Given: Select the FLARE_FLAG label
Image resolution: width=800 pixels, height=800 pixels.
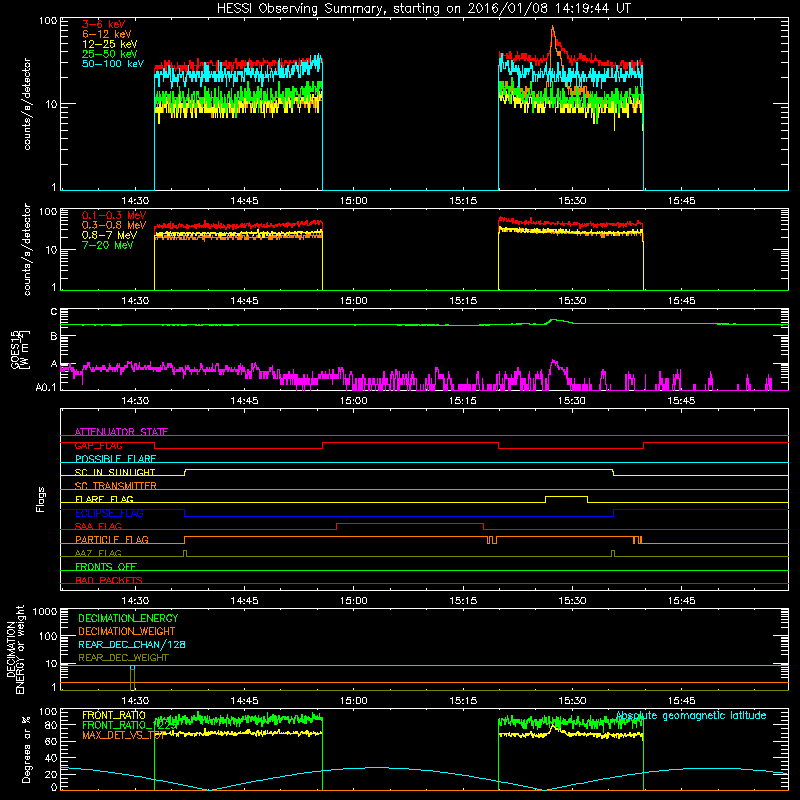Looking at the screenshot, I should point(104,499).
